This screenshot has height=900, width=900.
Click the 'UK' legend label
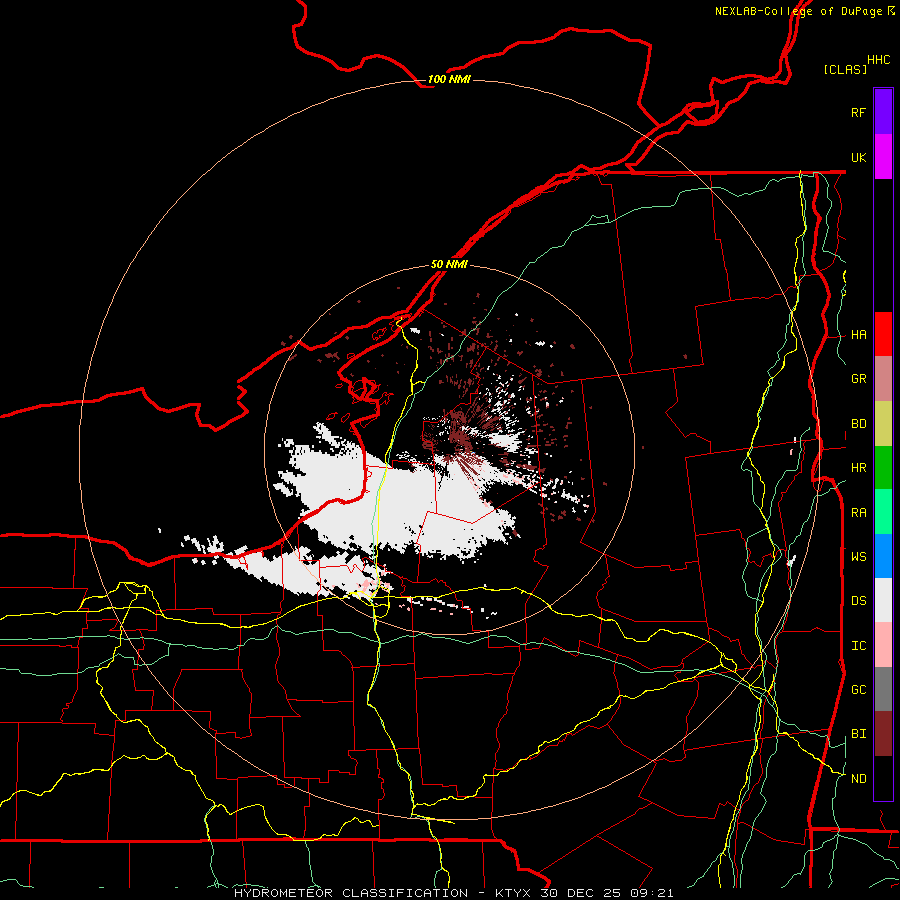(x=858, y=157)
